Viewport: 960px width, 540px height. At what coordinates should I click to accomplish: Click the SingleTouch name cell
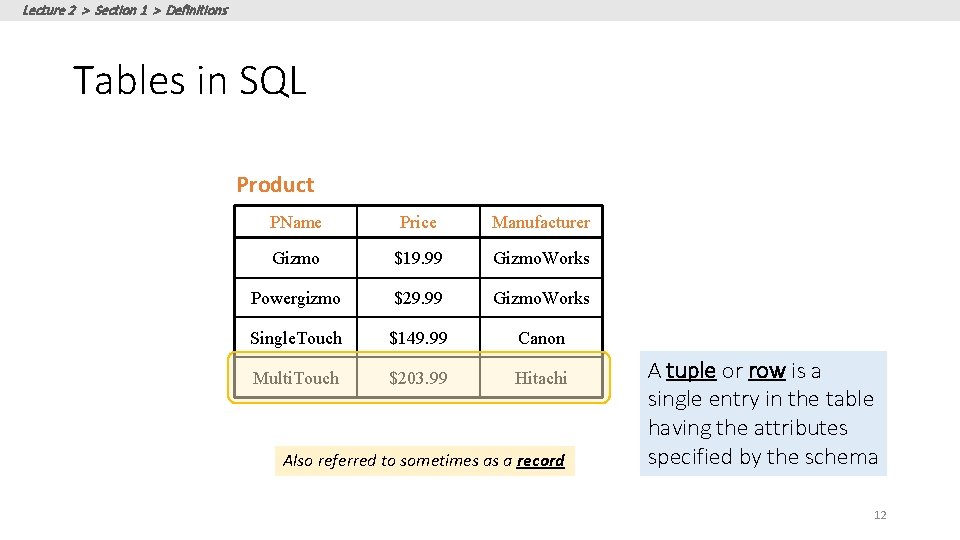(x=296, y=338)
